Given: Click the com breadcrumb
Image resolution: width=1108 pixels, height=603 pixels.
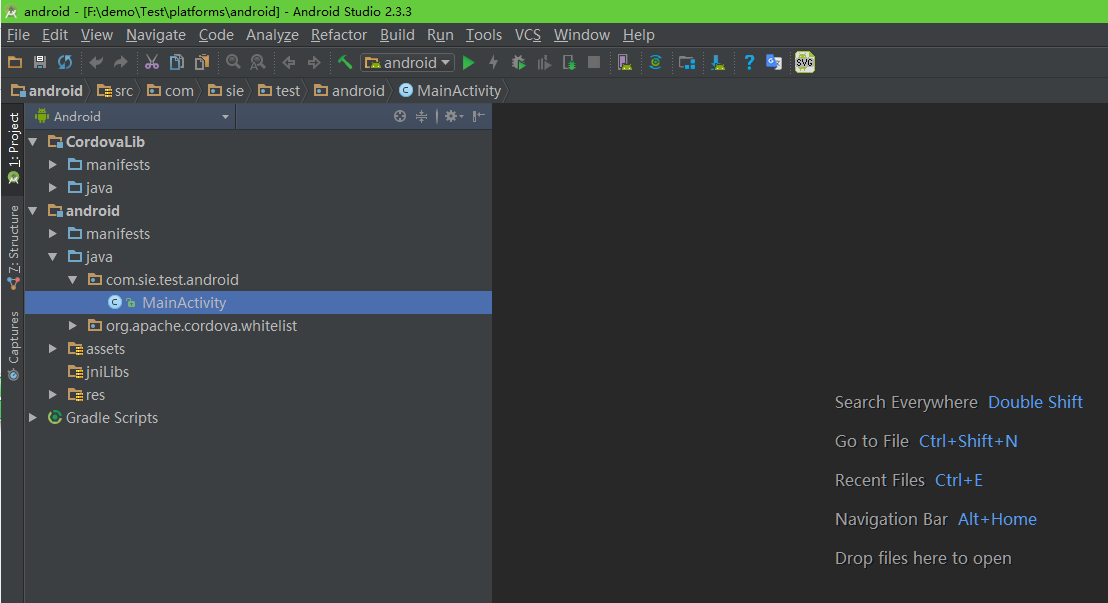Looking at the screenshot, I should [x=170, y=90].
